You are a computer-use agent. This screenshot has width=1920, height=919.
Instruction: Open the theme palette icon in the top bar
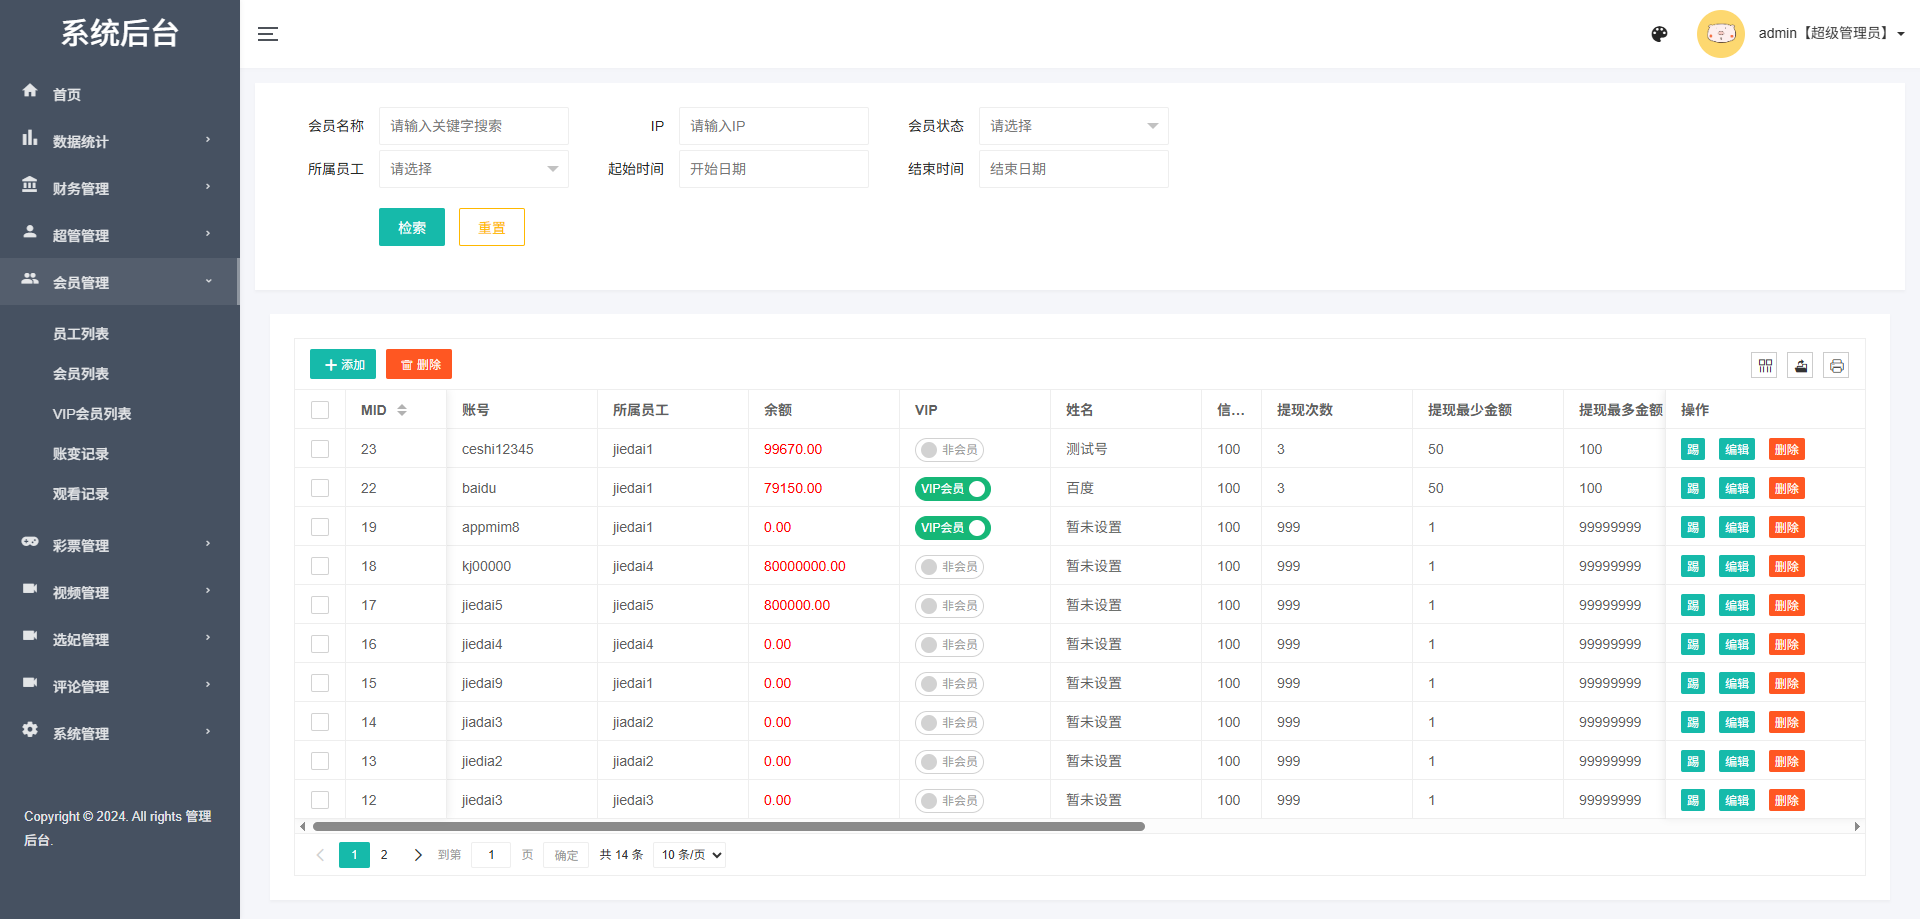point(1659,33)
